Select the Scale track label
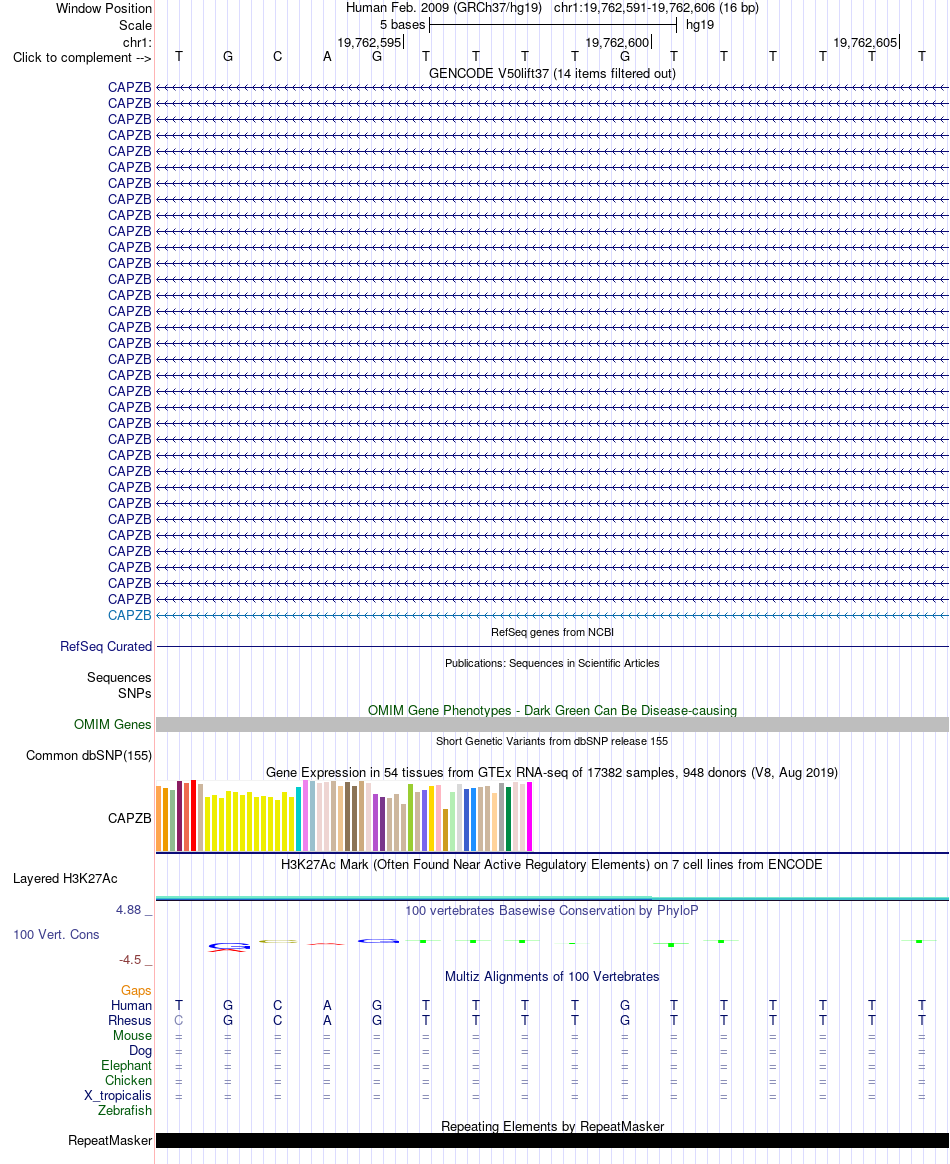The image size is (950, 1164). (x=135, y=25)
